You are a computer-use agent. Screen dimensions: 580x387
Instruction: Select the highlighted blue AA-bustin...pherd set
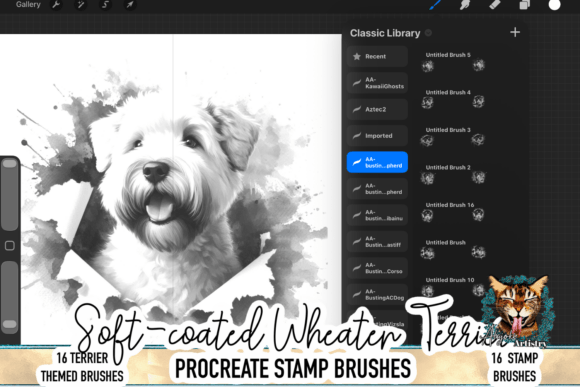click(377, 162)
